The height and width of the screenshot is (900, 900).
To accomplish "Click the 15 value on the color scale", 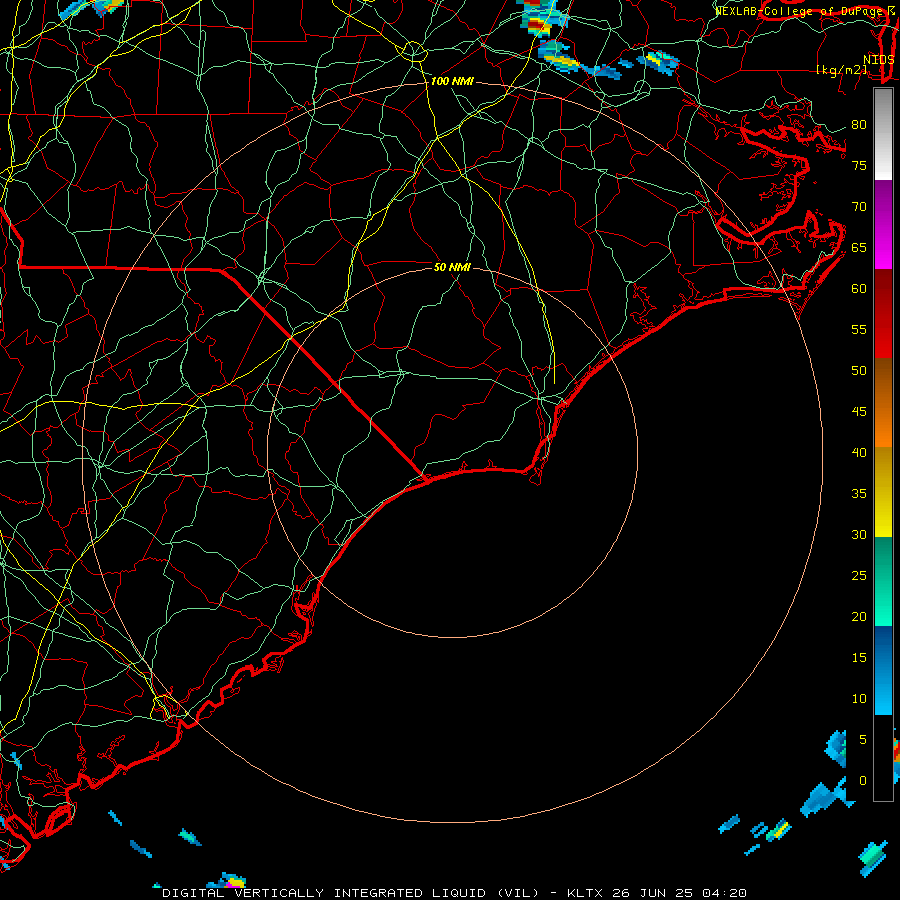I will click(859, 658).
